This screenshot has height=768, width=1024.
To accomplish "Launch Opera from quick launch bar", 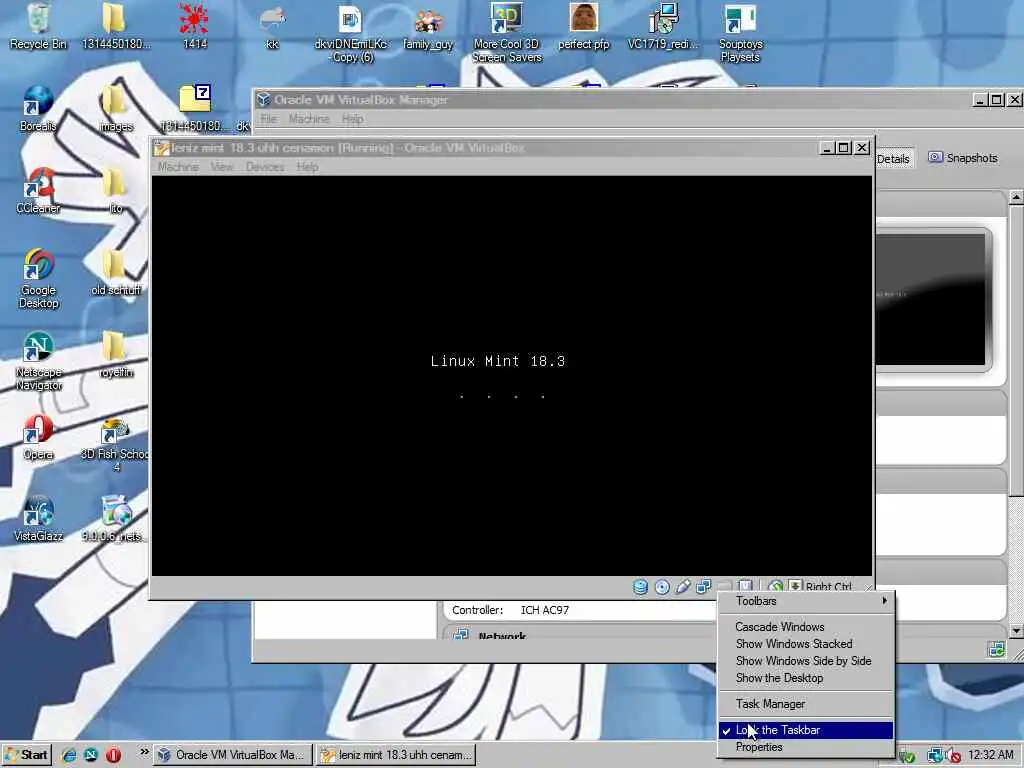I will coord(113,755).
